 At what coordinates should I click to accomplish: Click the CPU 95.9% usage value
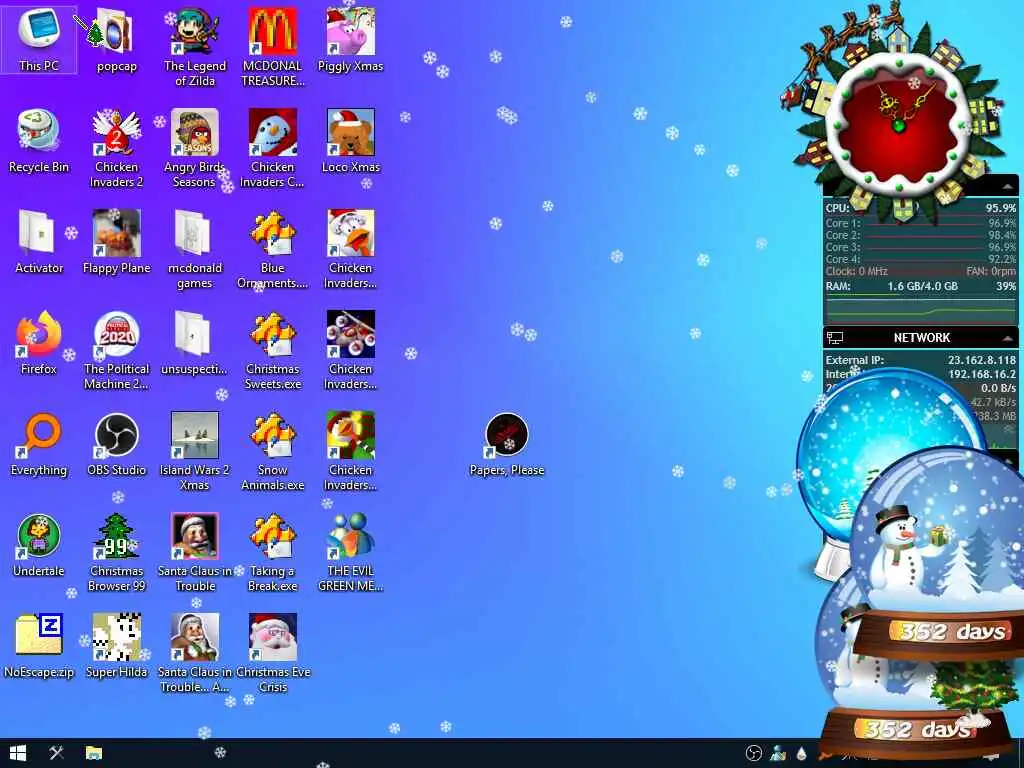coord(1000,208)
